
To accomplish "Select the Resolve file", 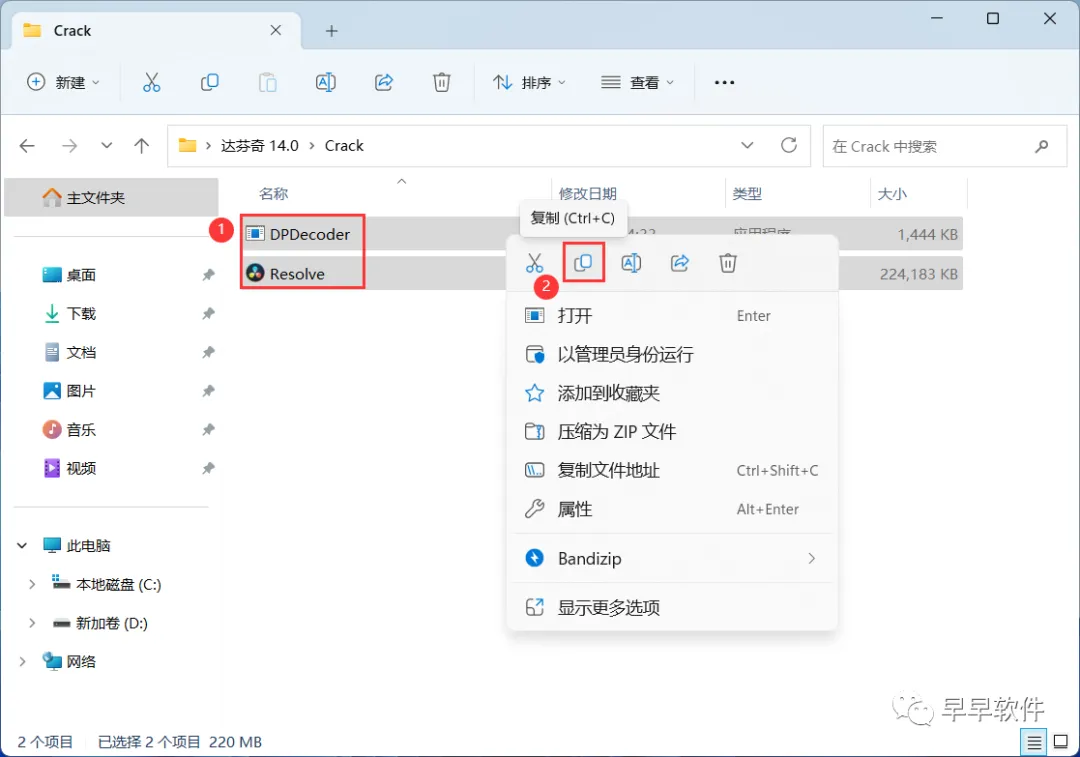I will 296,273.
